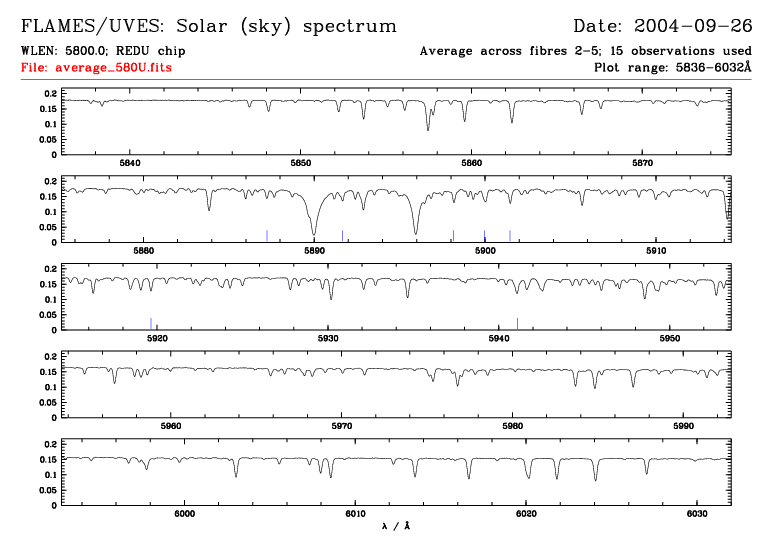Click the 5970 x-axis label

(x=342, y=426)
